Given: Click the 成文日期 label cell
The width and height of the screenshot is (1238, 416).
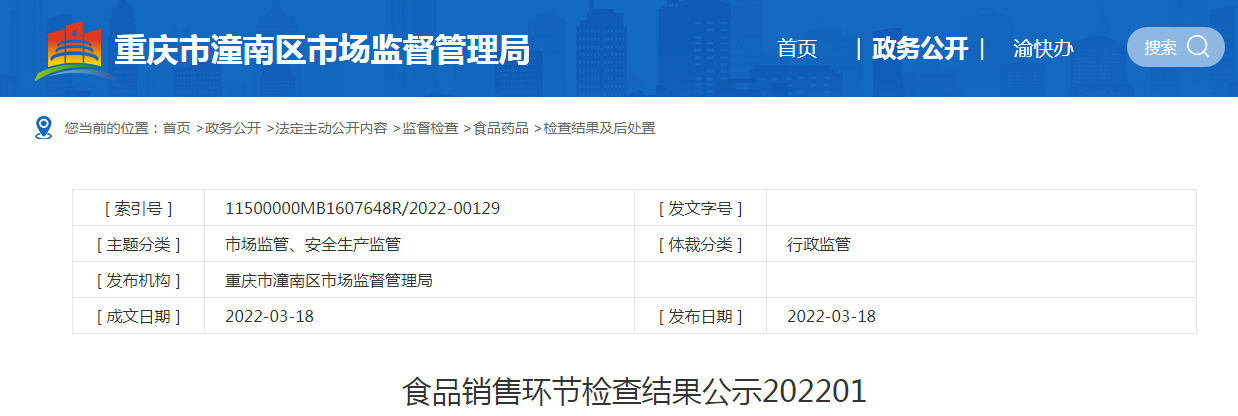Looking at the screenshot, I should click(138, 316).
